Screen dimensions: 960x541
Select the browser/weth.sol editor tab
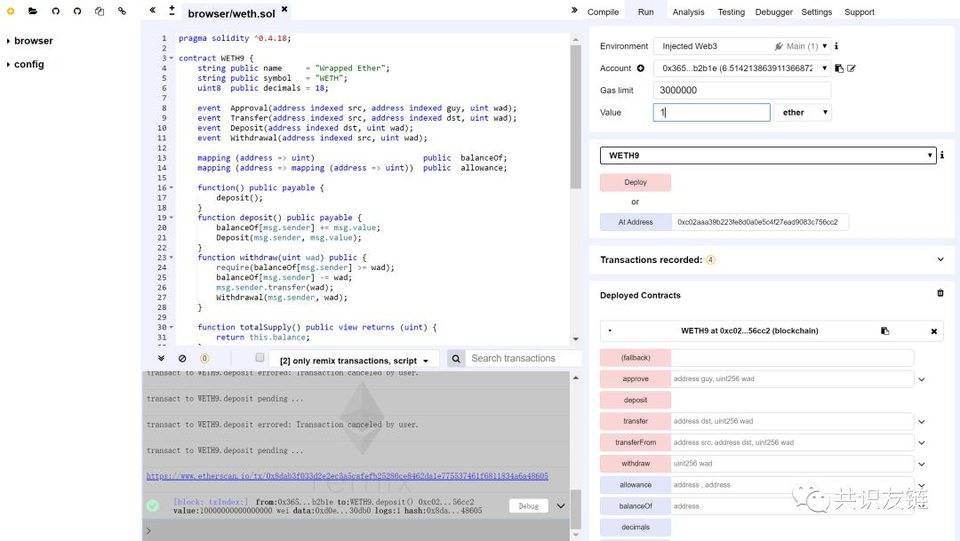pos(231,13)
